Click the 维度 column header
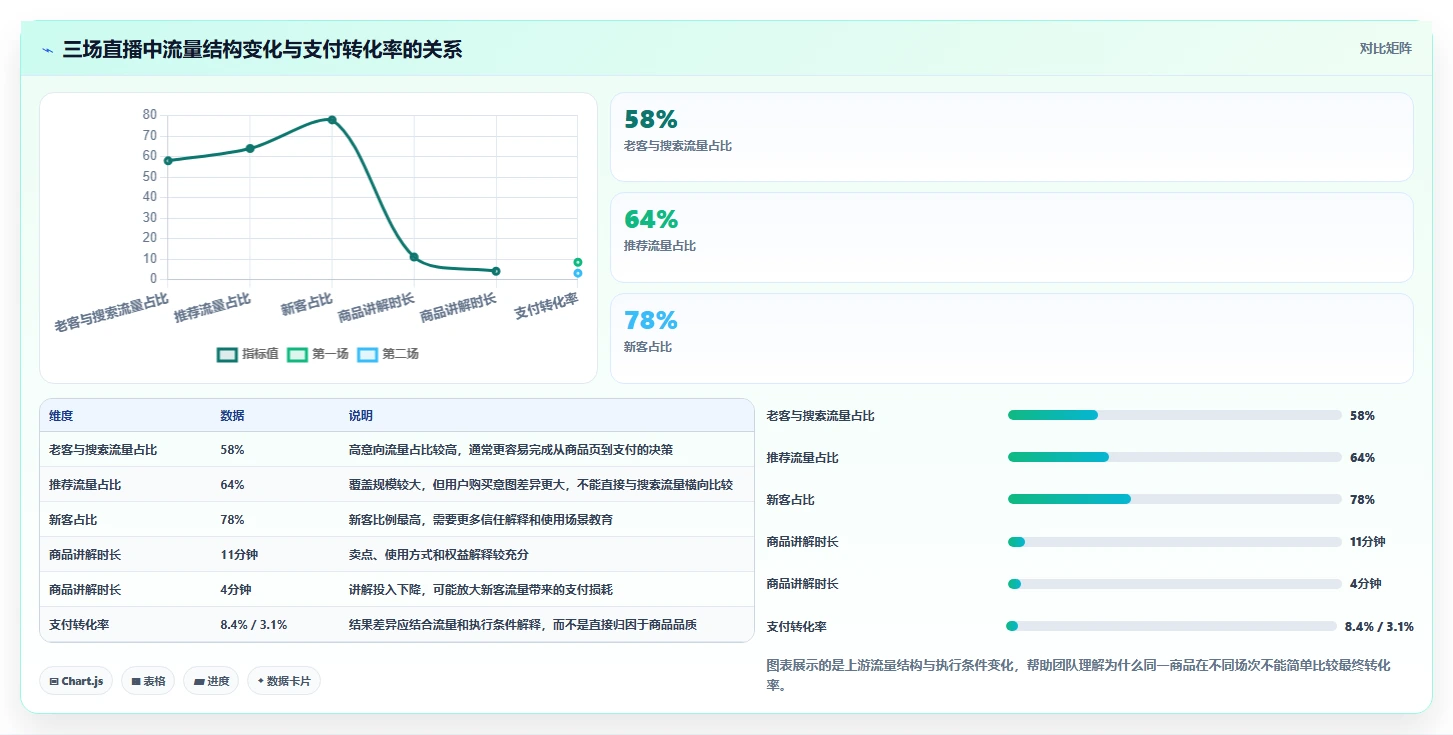 click(x=61, y=416)
